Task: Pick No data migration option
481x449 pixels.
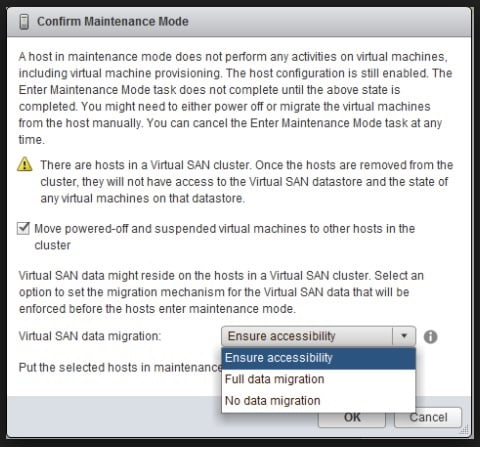Action: point(318,401)
